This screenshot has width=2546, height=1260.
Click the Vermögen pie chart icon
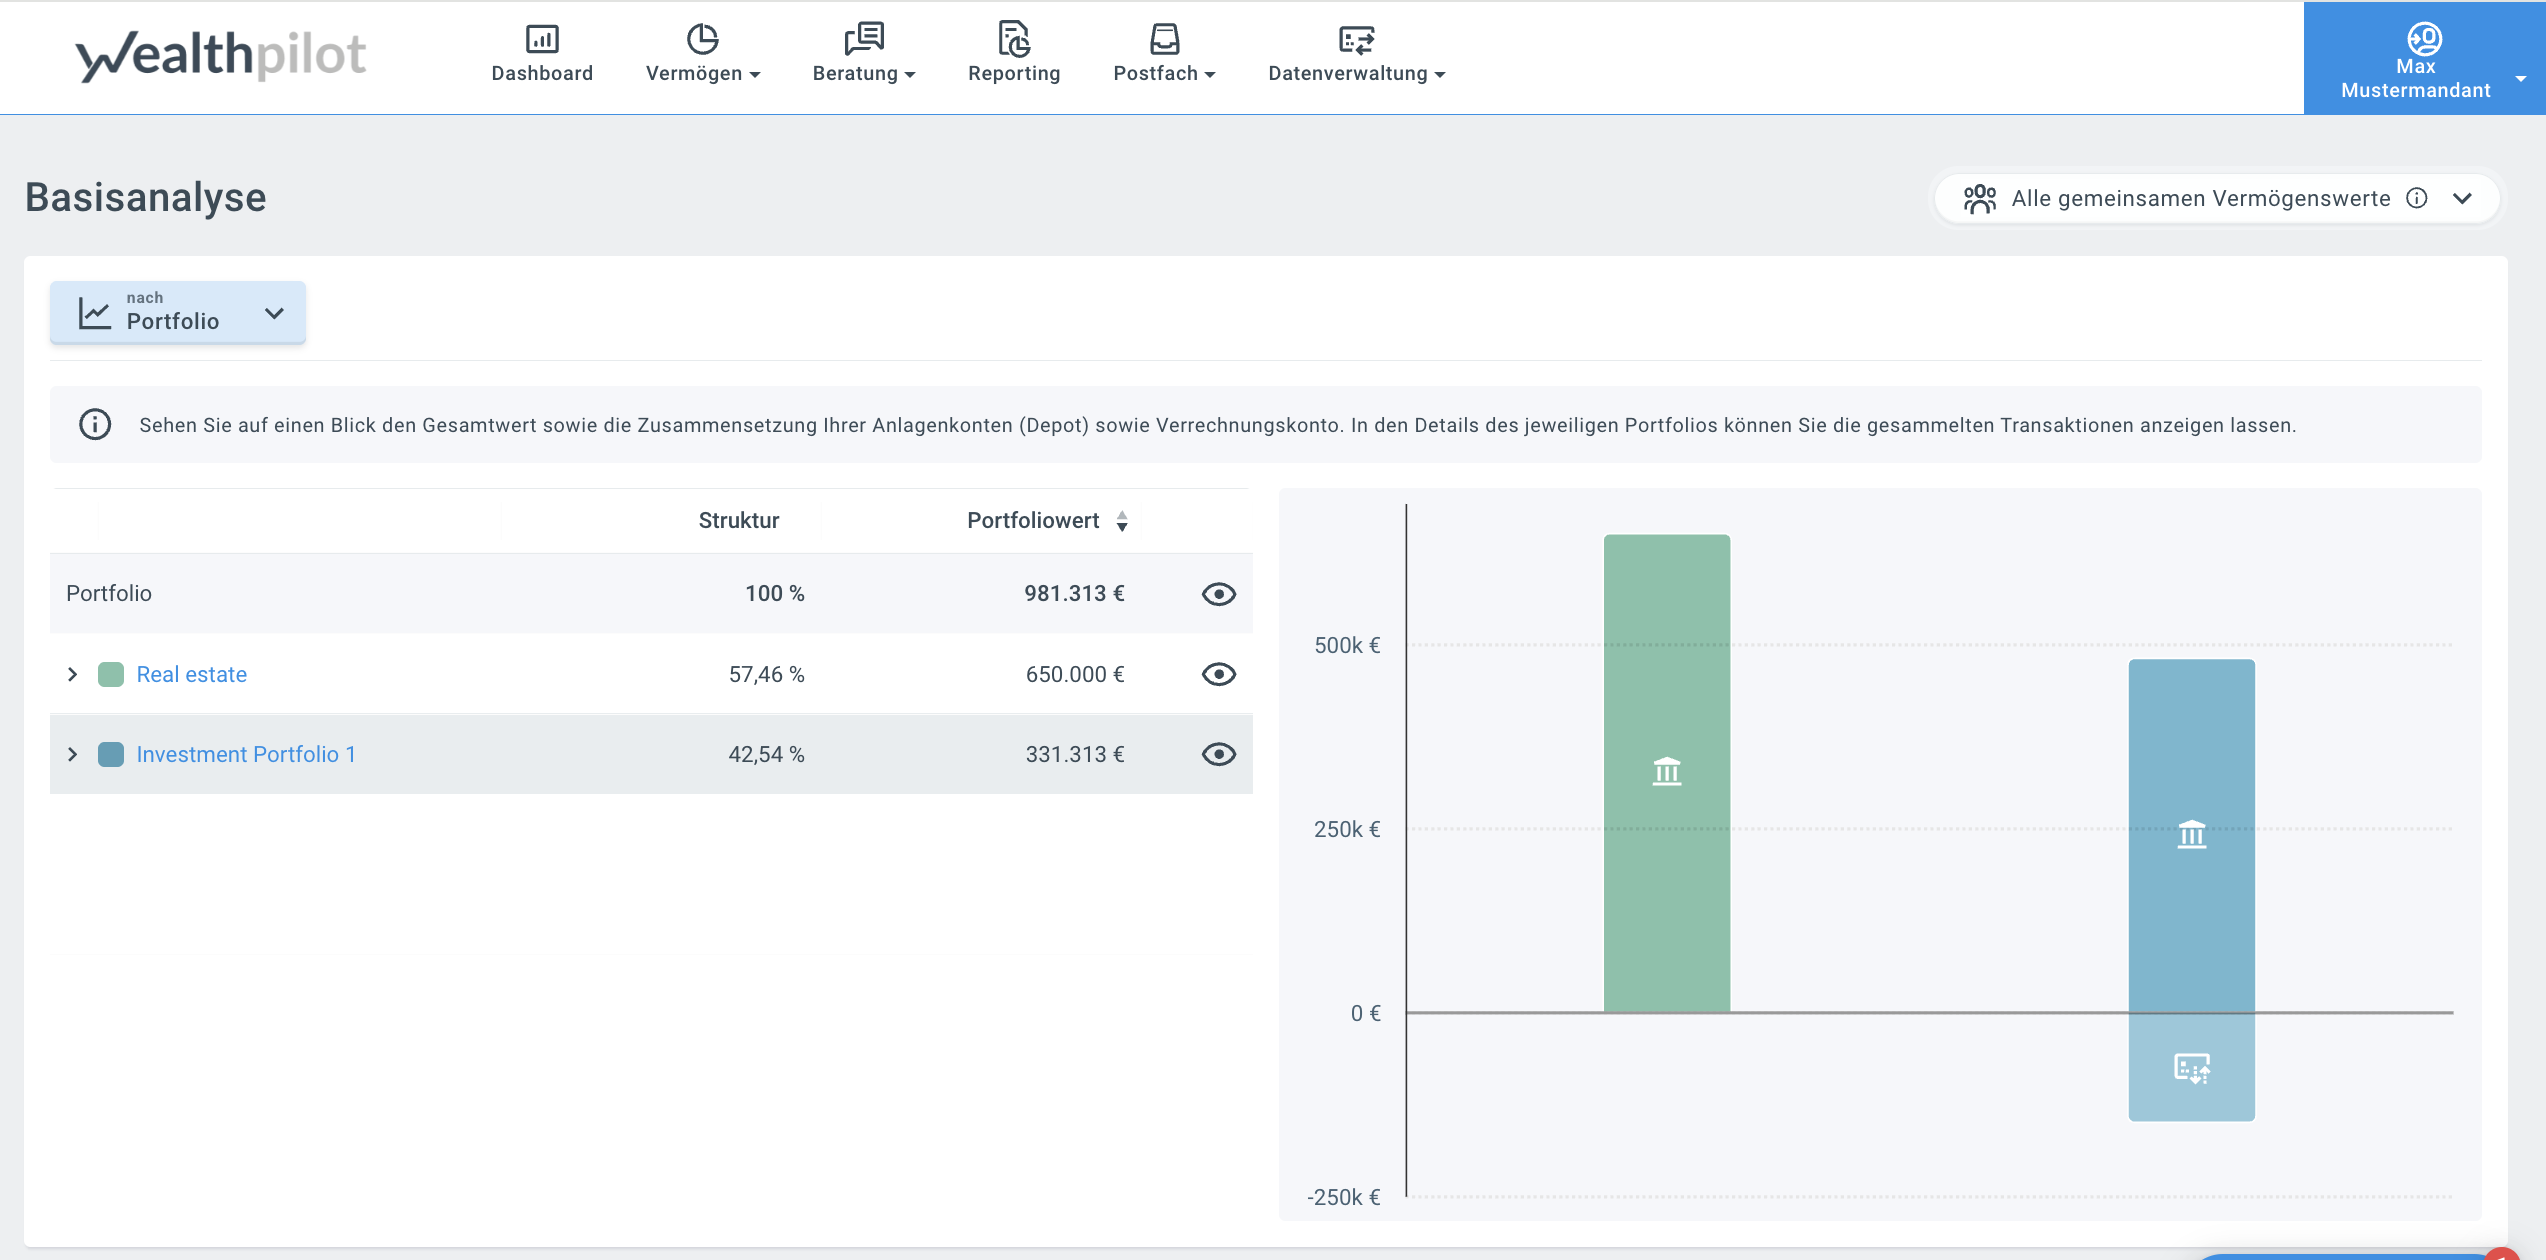(702, 39)
